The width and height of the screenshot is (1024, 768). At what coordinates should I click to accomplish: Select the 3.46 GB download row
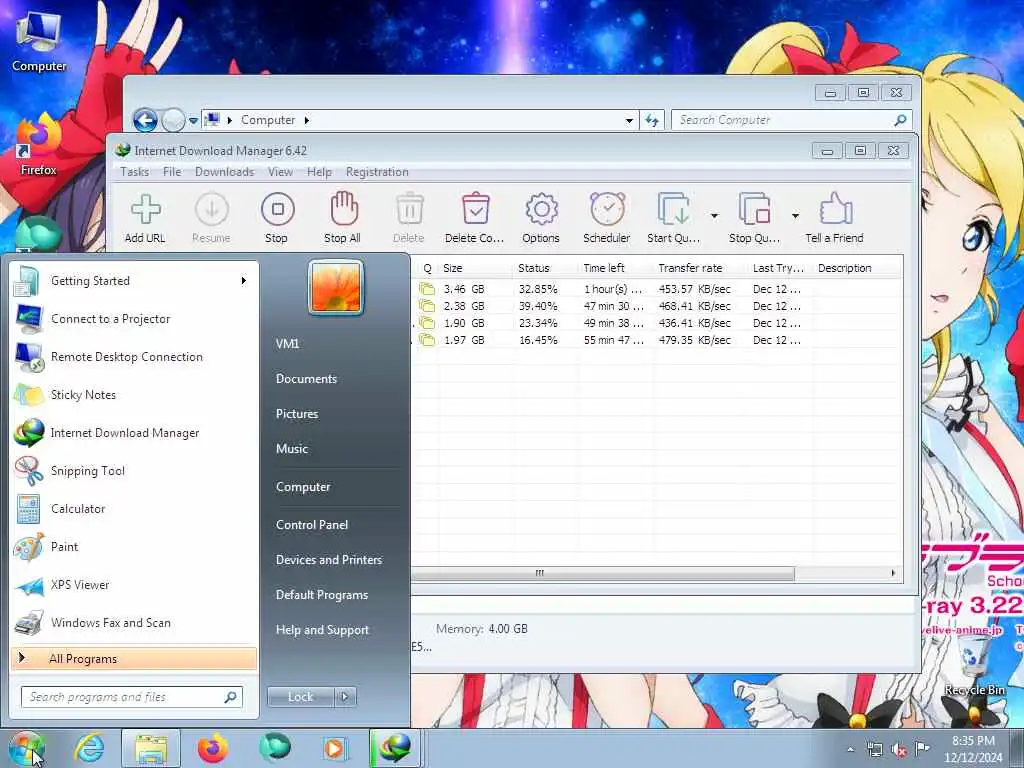pyautogui.click(x=656, y=289)
